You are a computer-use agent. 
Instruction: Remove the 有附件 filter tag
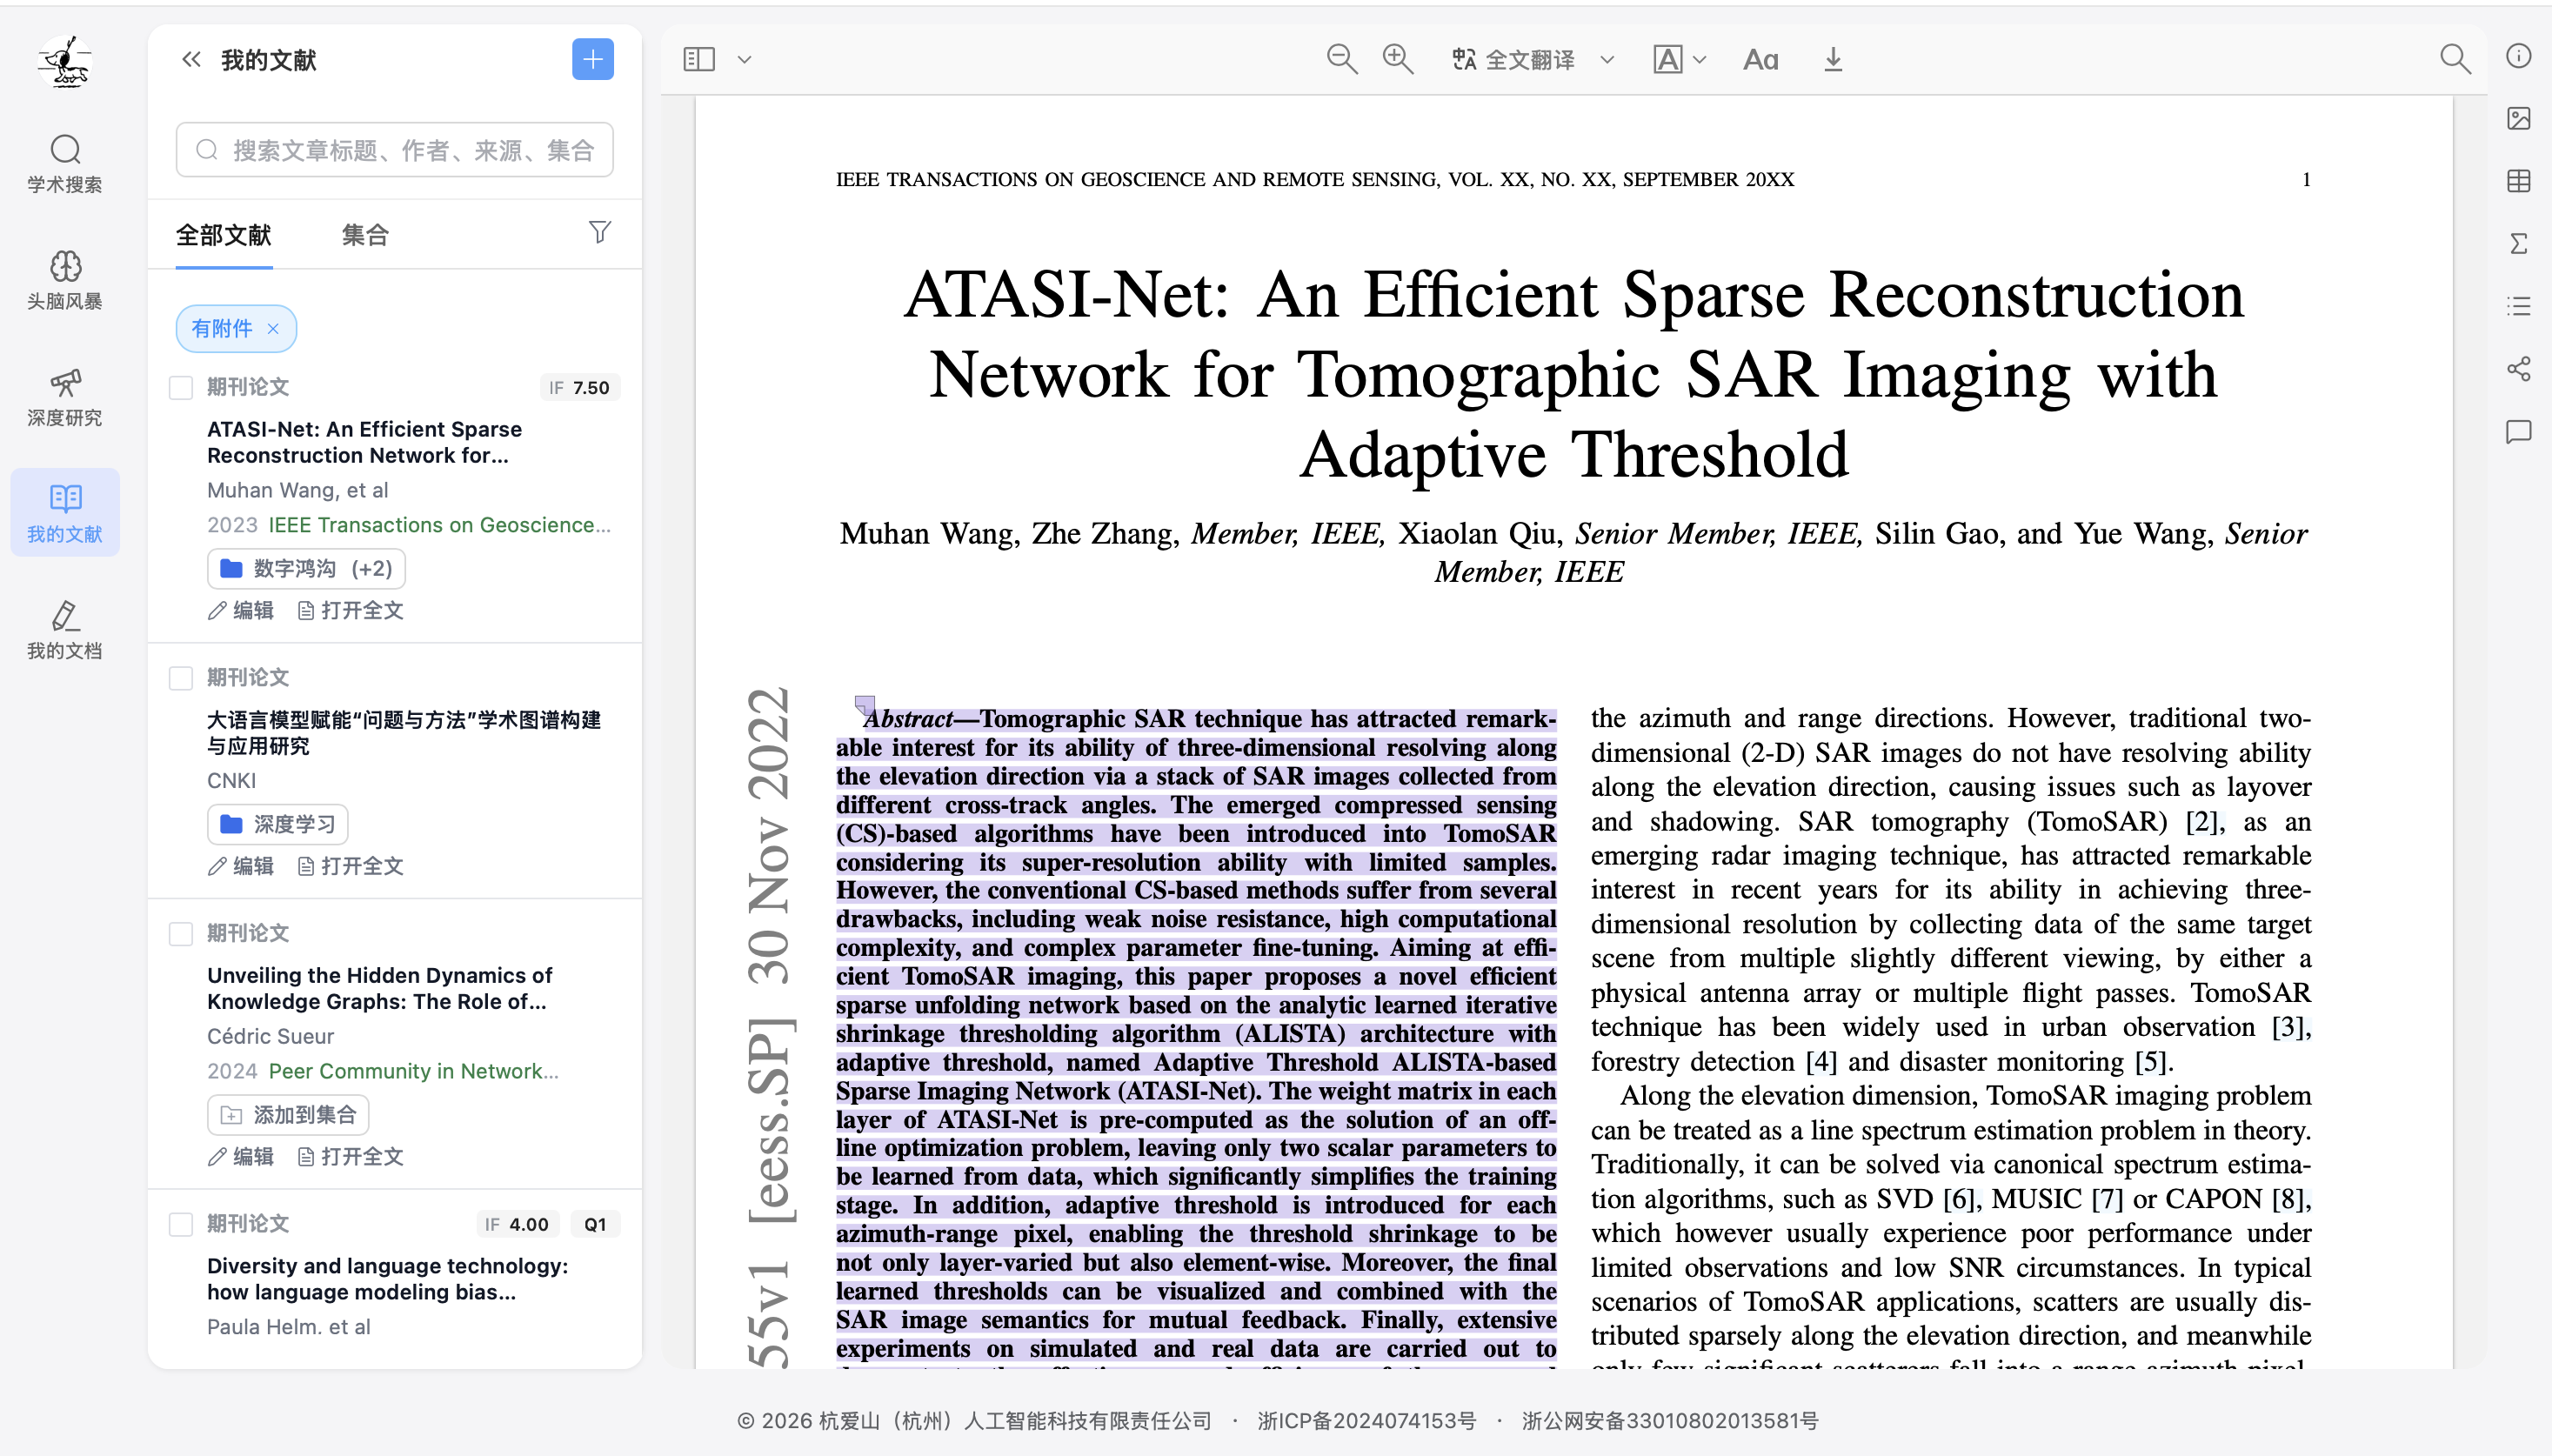click(x=273, y=329)
